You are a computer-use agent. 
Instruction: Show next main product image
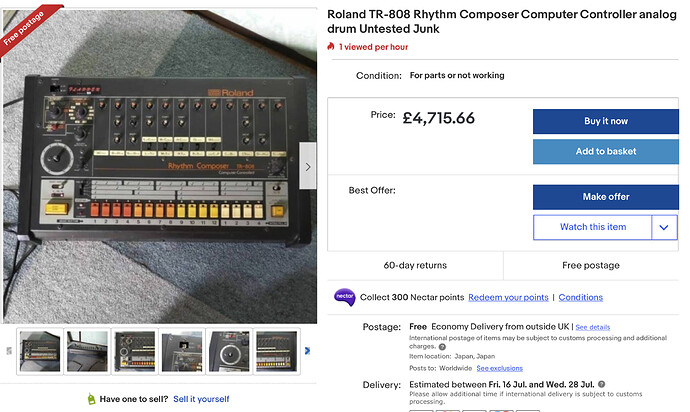pyautogui.click(x=308, y=167)
